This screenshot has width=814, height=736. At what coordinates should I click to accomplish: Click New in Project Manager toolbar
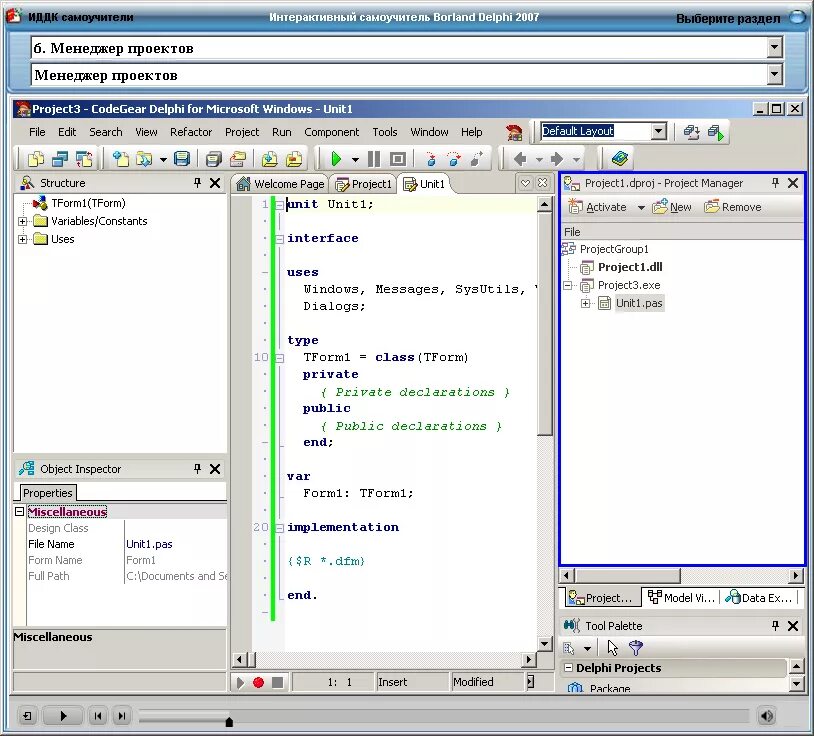coord(672,207)
